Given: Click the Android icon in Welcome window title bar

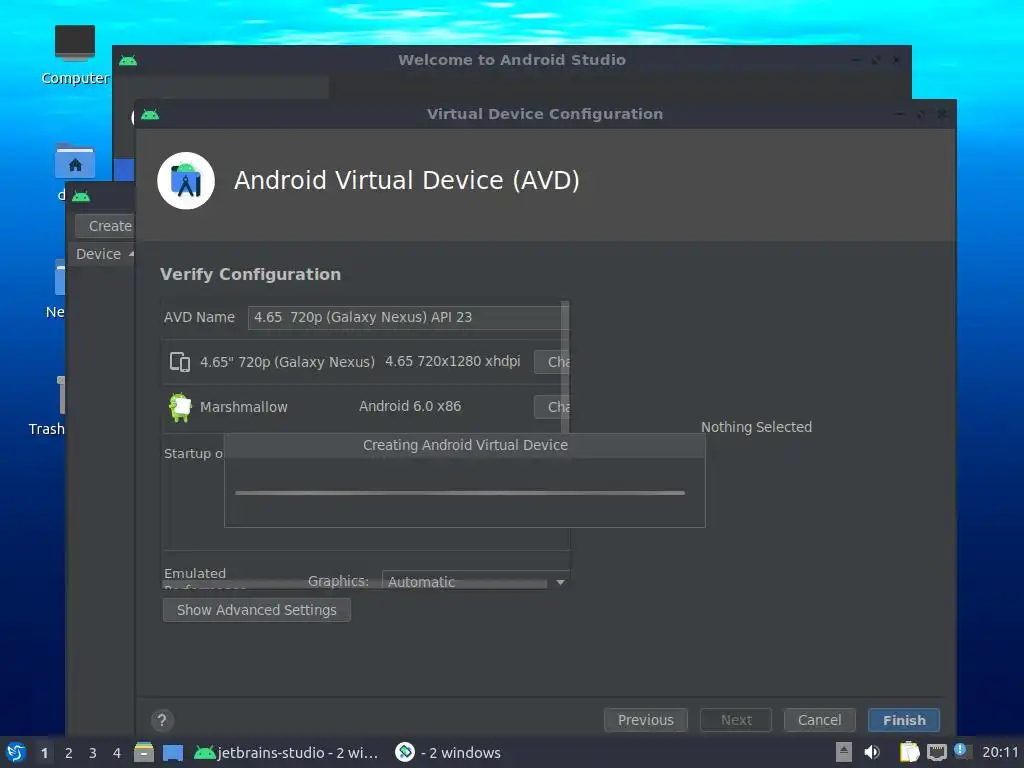Looking at the screenshot, I should tap(128, 60).
